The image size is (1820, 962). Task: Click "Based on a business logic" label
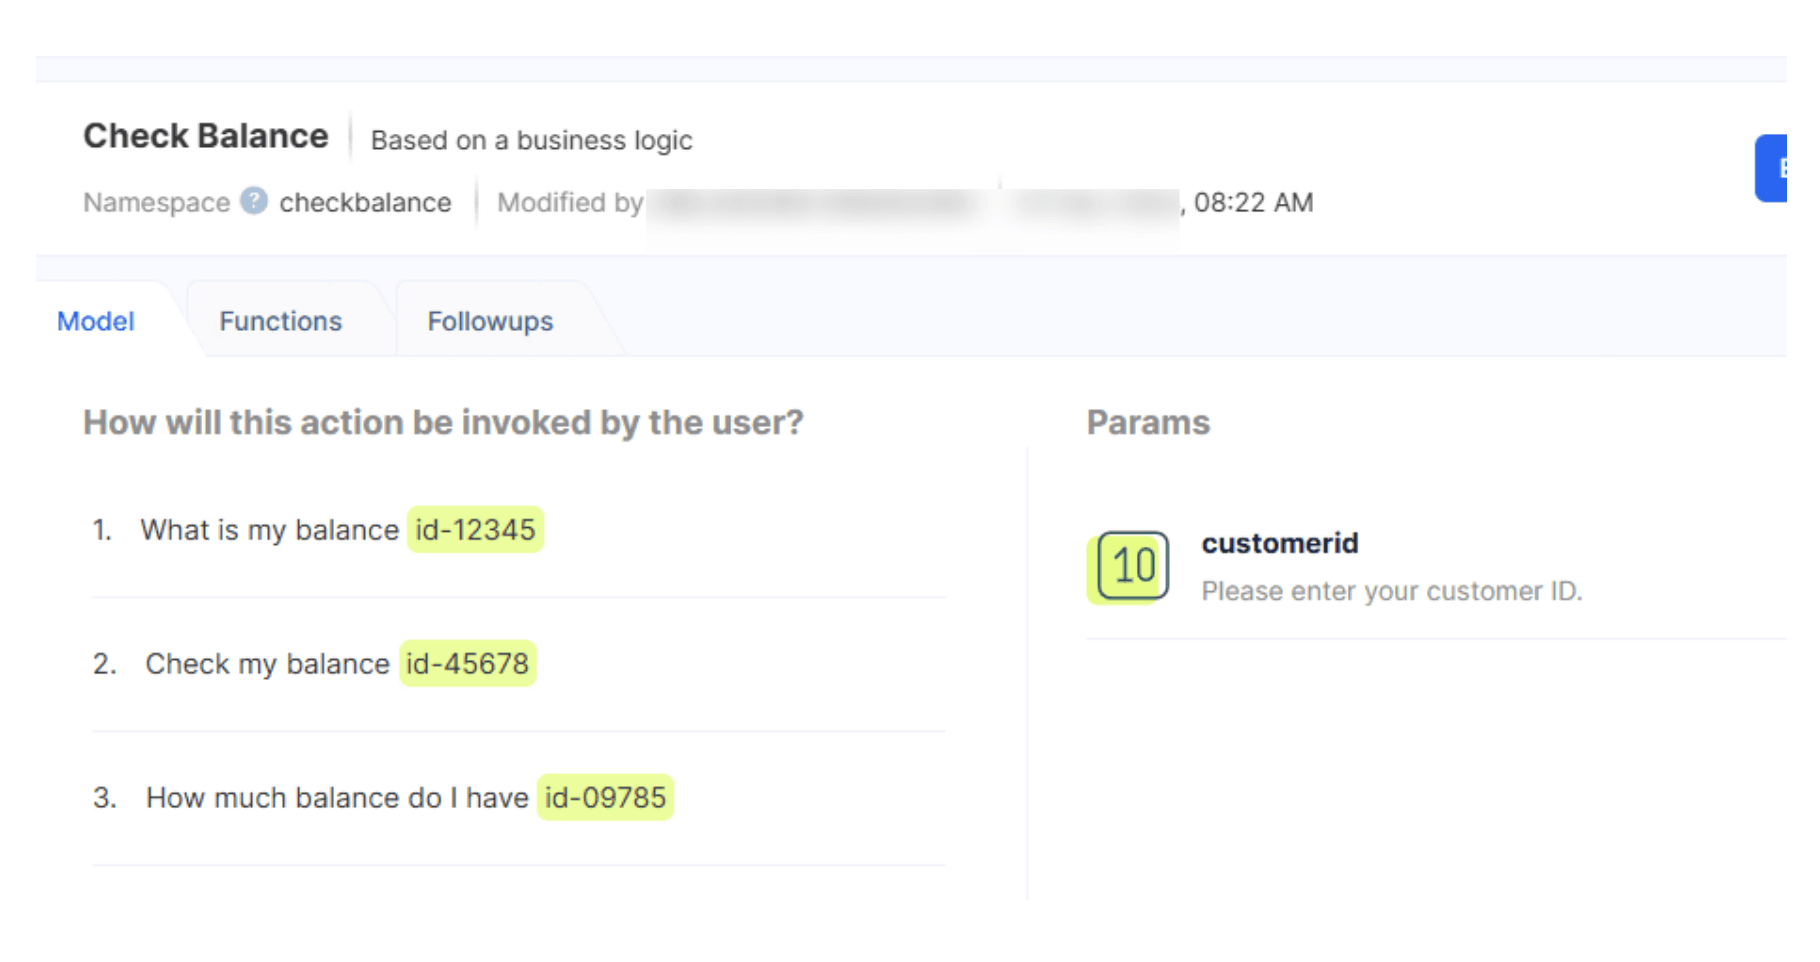tap(531, 140)
